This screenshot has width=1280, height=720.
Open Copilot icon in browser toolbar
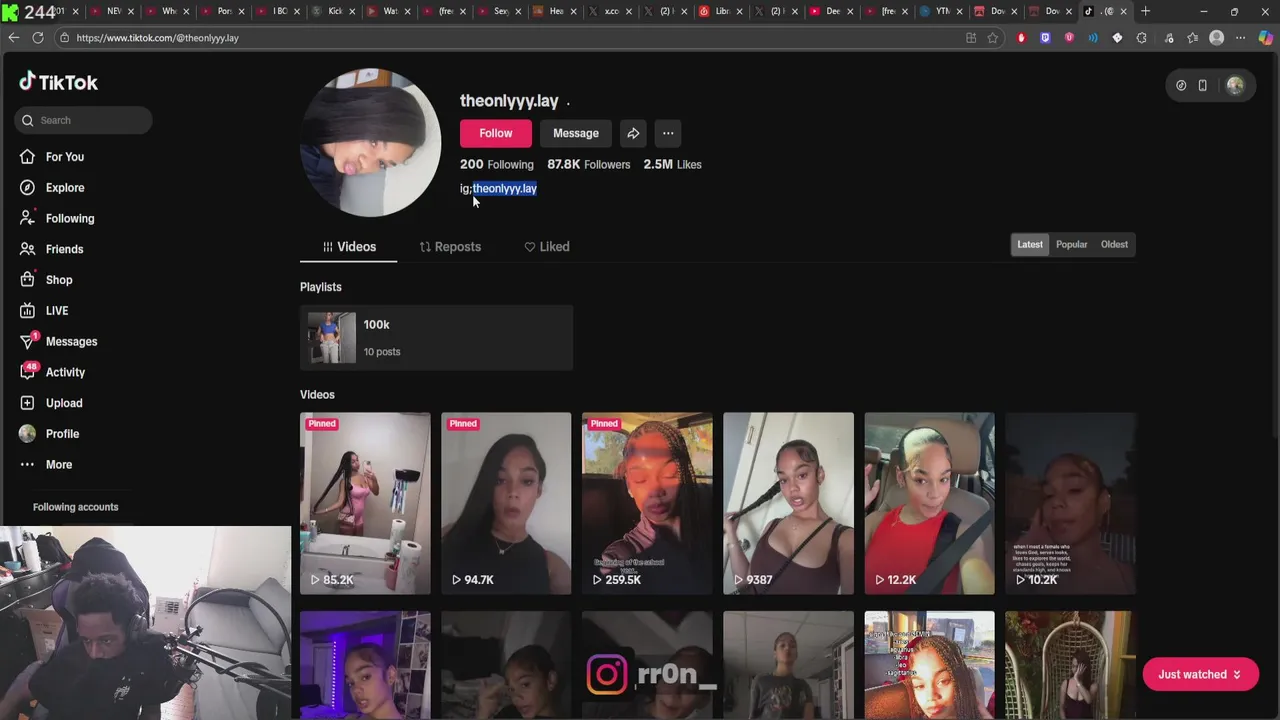[1265, 38]
